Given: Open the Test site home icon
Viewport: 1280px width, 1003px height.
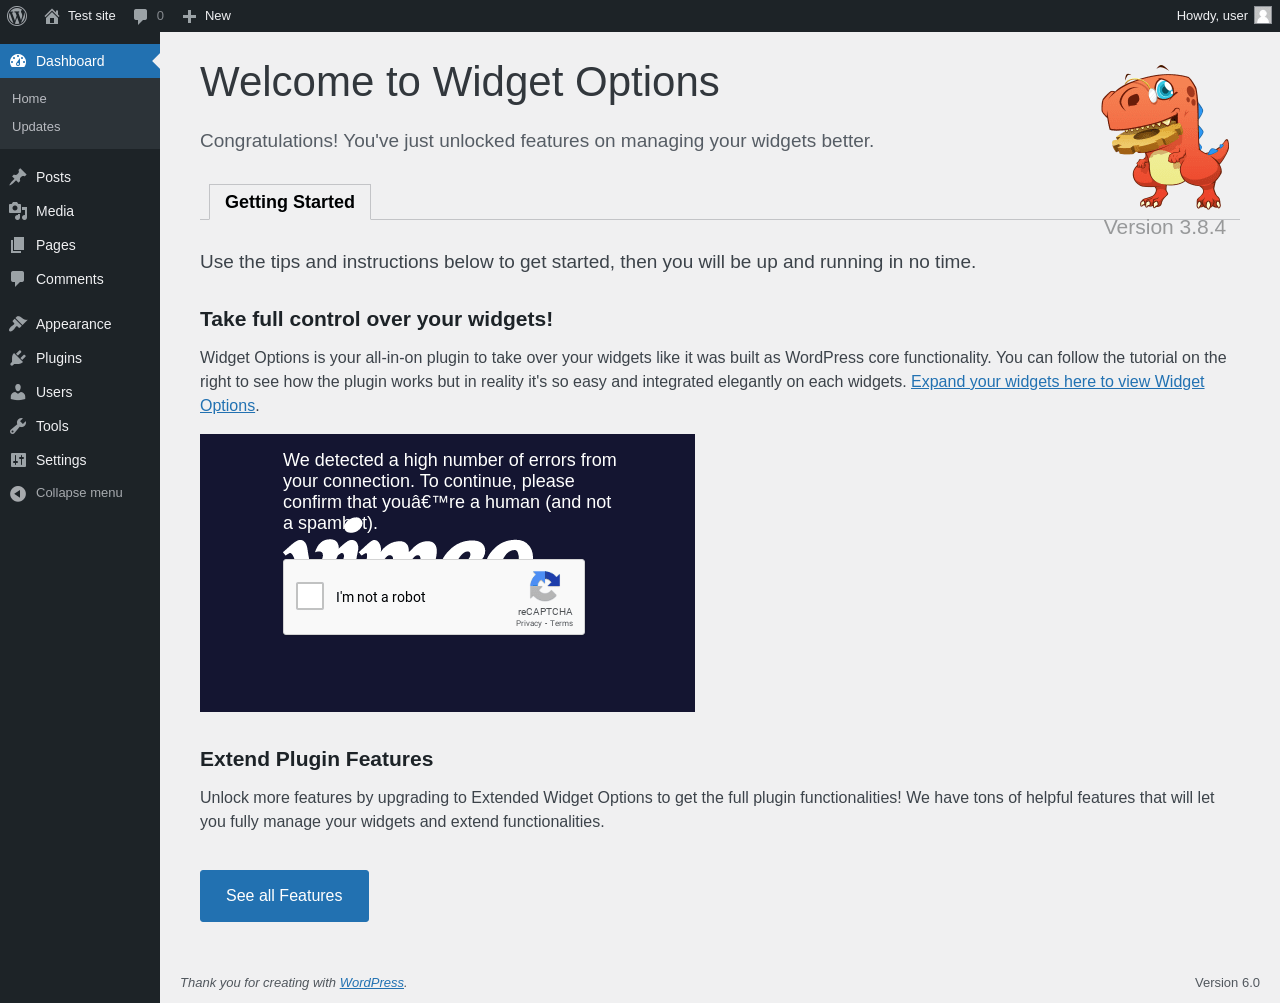Looking at the screenshot, I should pos(52,16).
